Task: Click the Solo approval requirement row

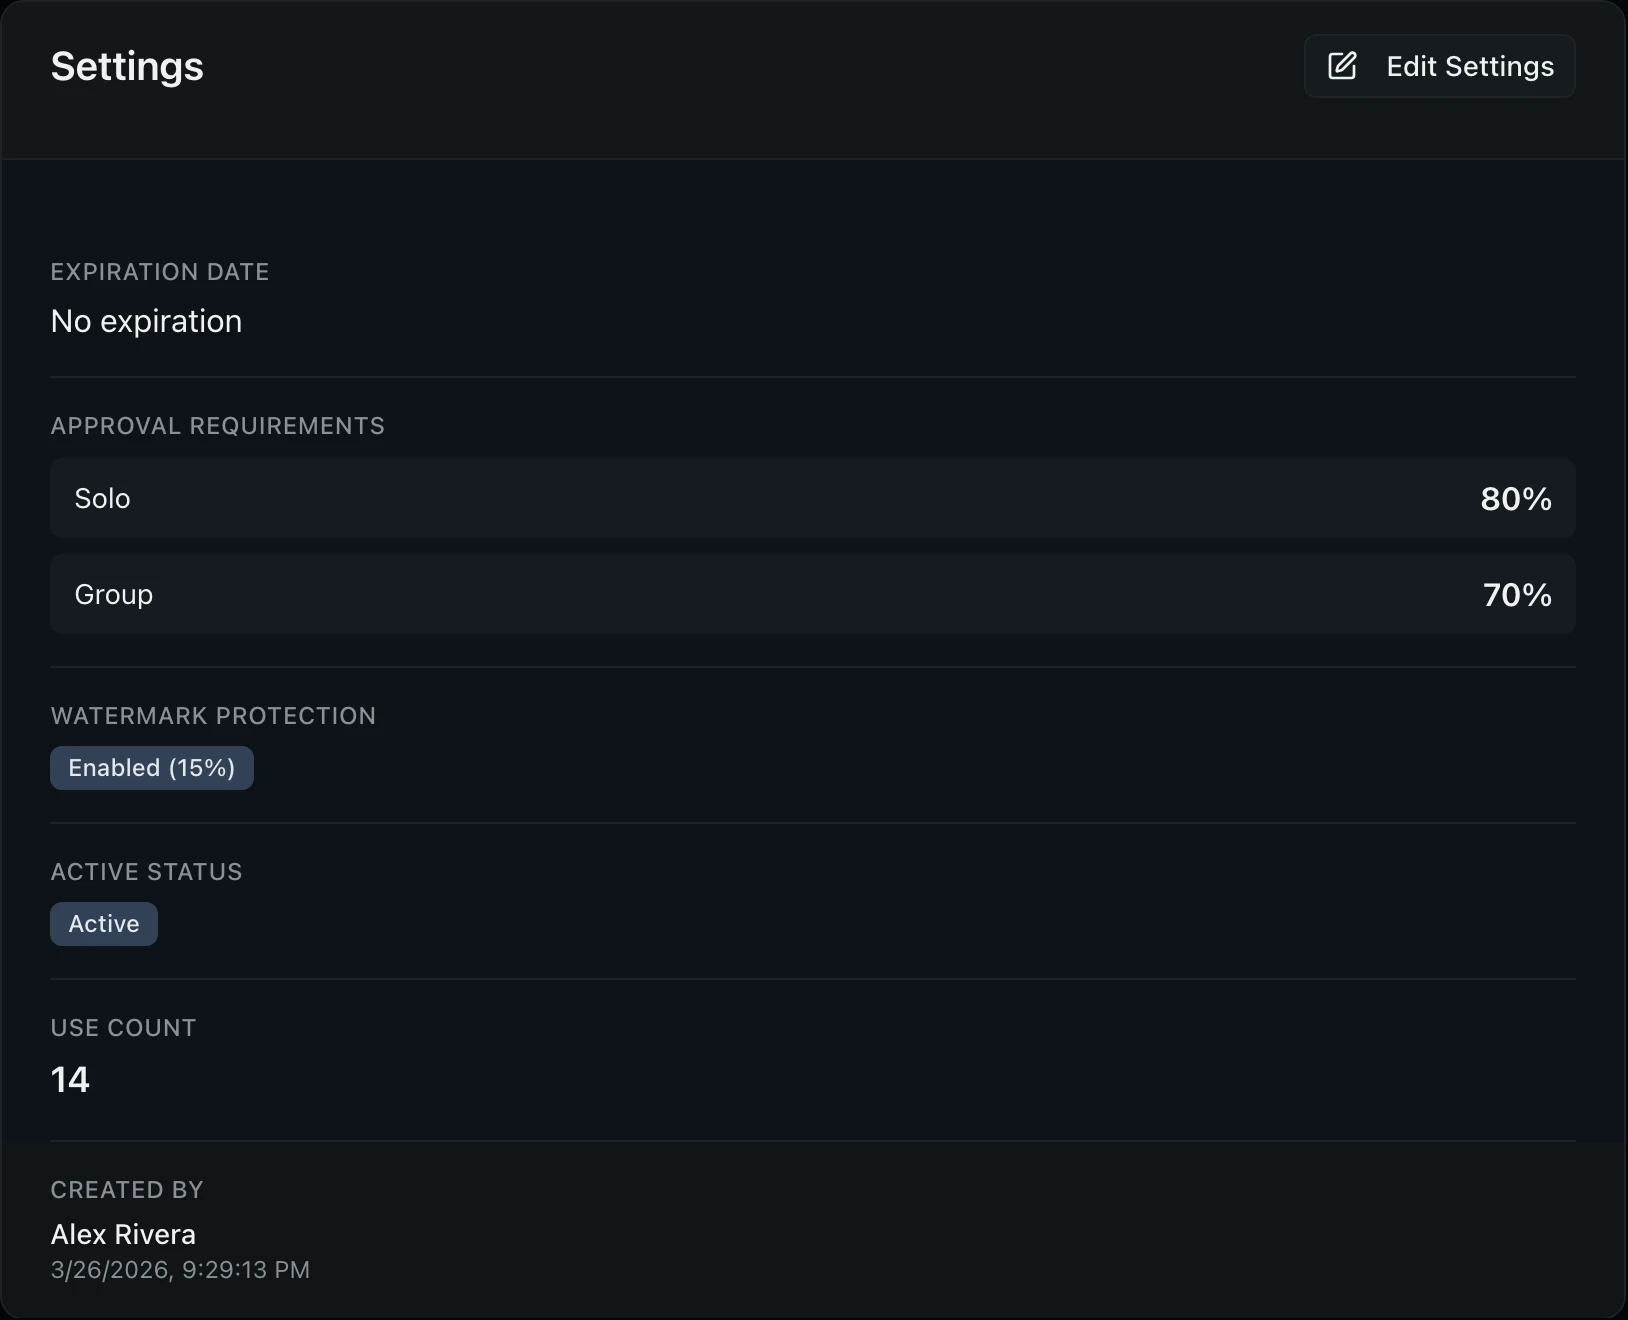Action: tap(812, 498)
